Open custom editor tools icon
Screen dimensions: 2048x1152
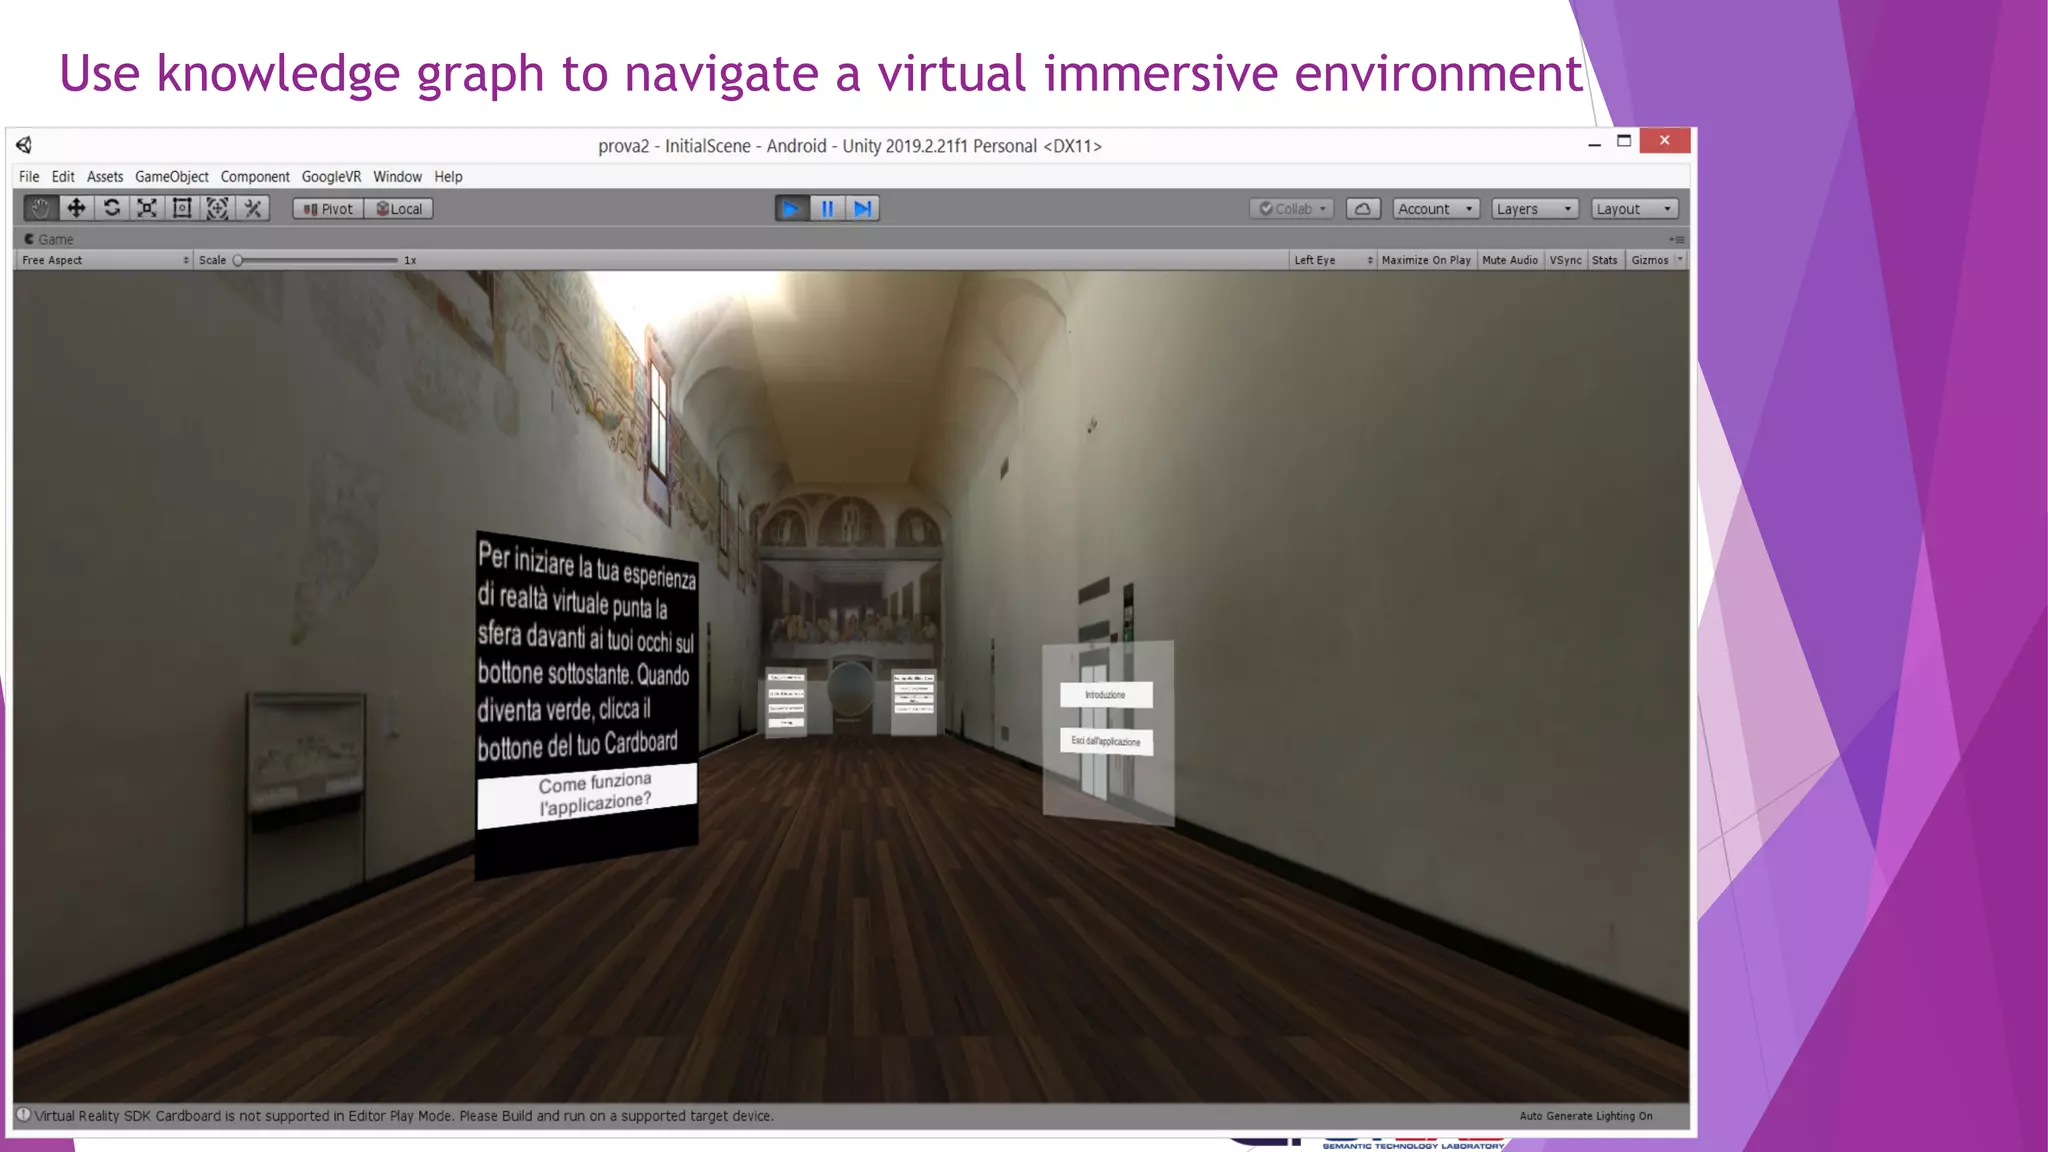[253, 208]
